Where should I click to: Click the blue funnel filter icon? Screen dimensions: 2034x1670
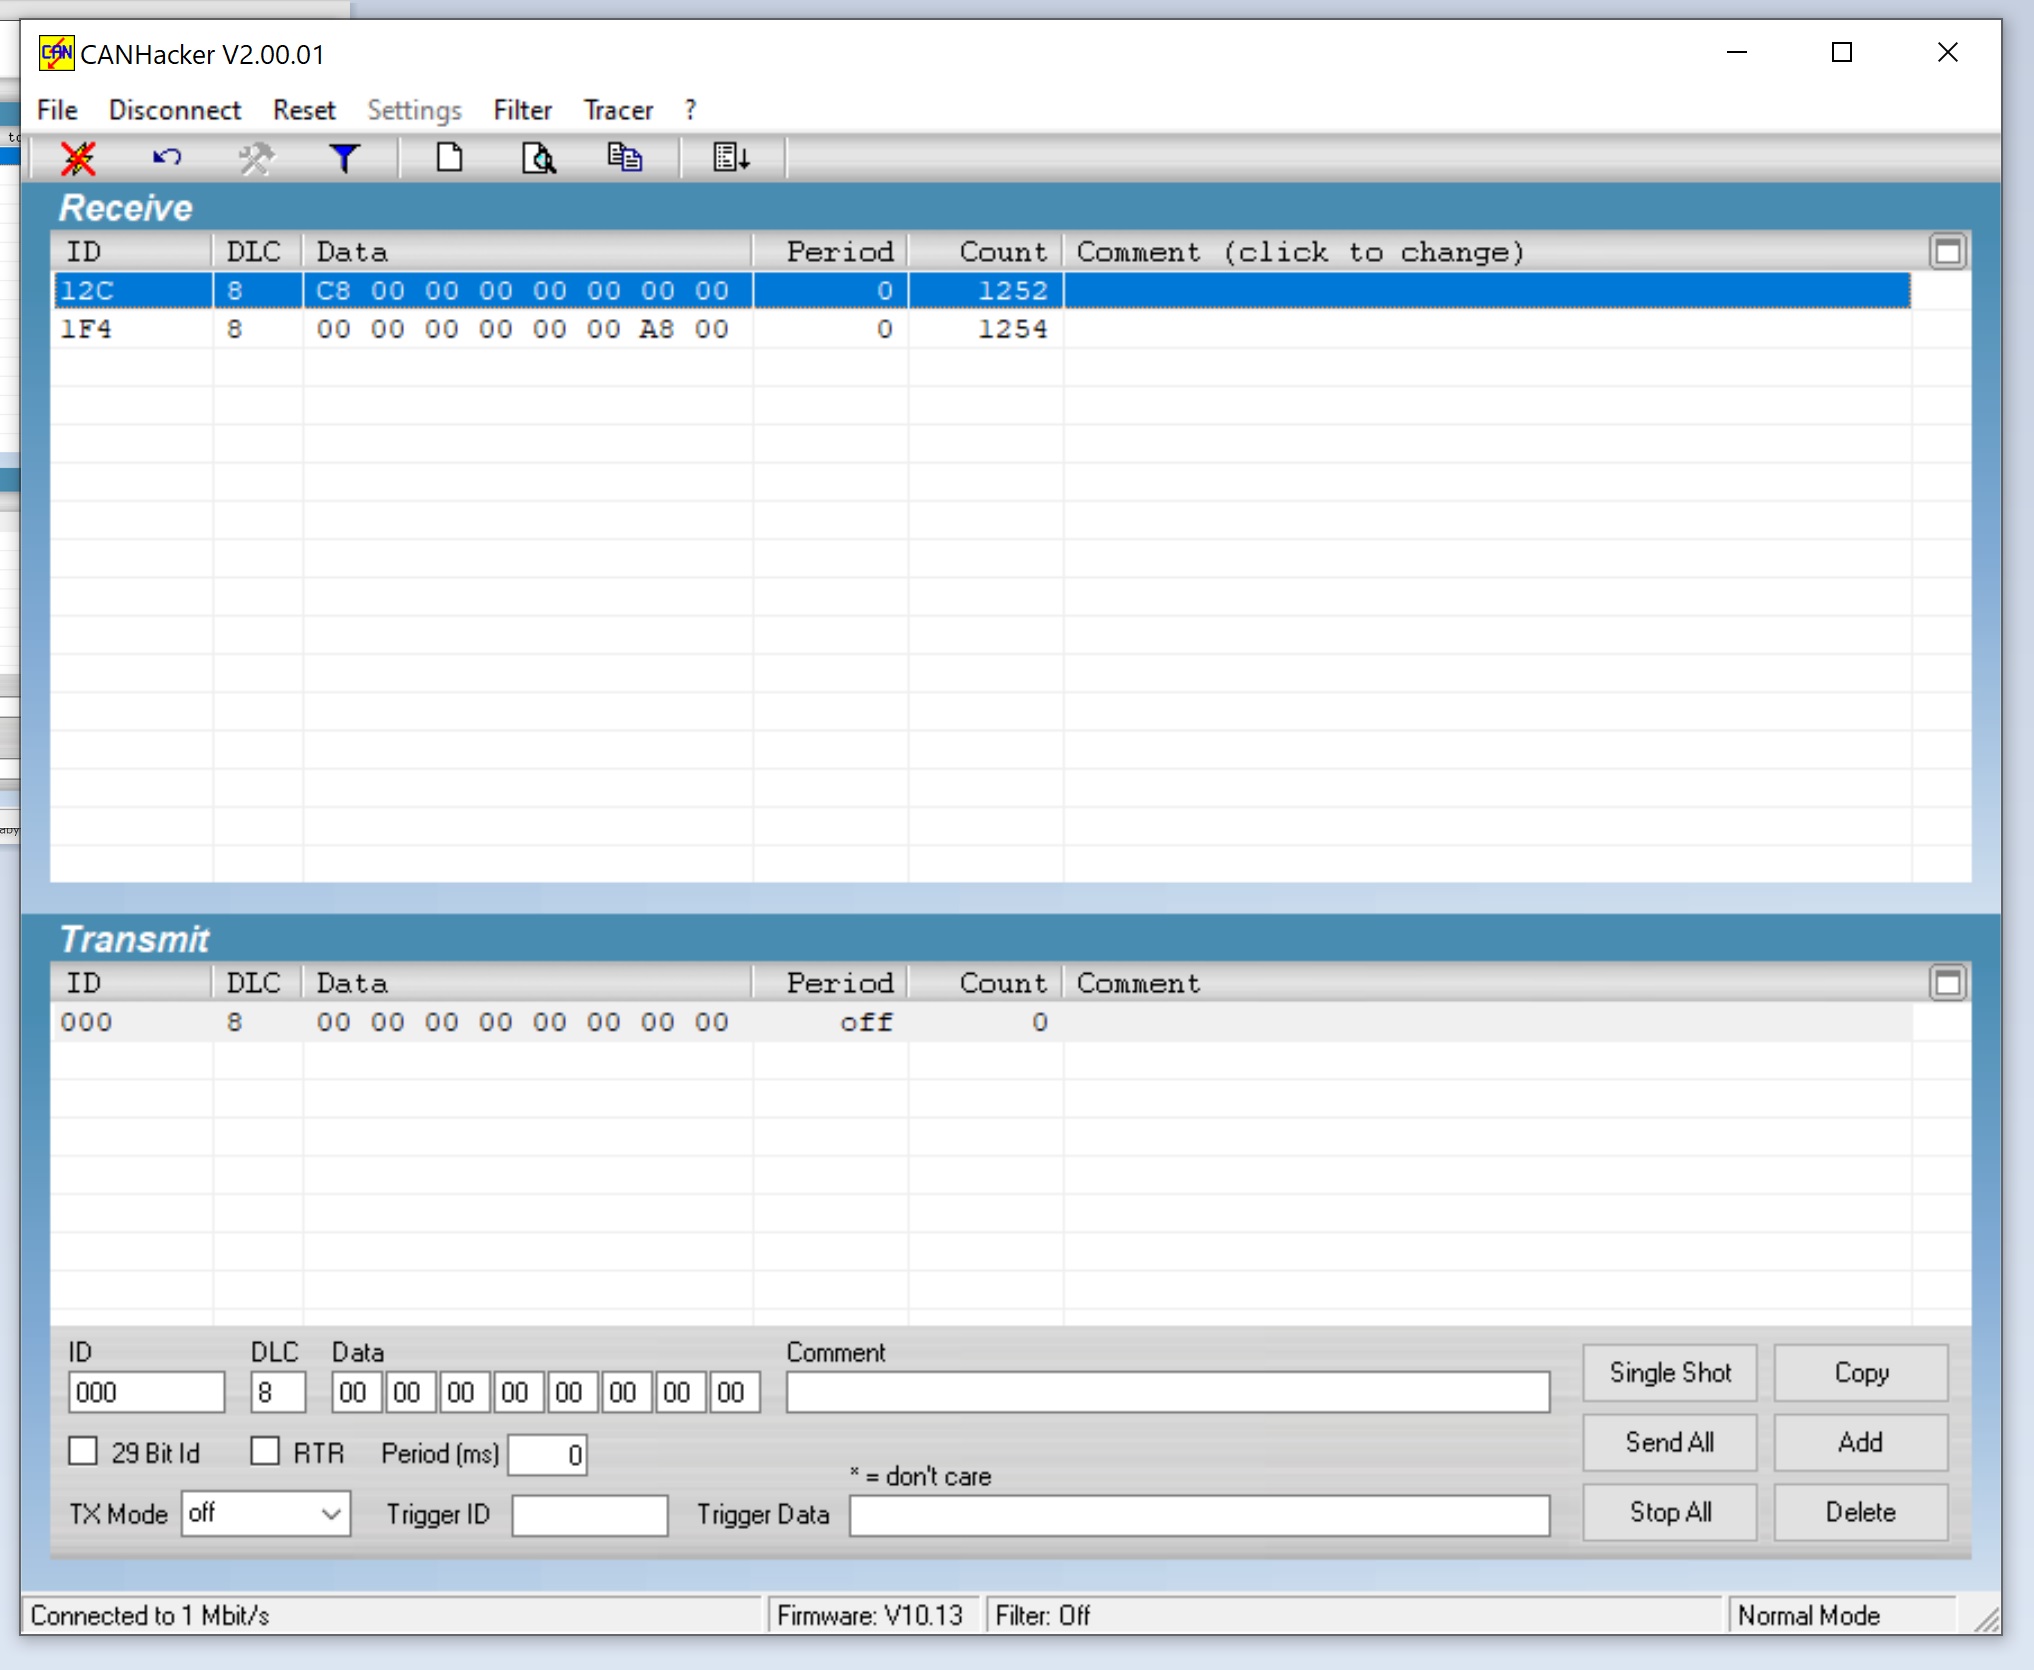point(344,158)
